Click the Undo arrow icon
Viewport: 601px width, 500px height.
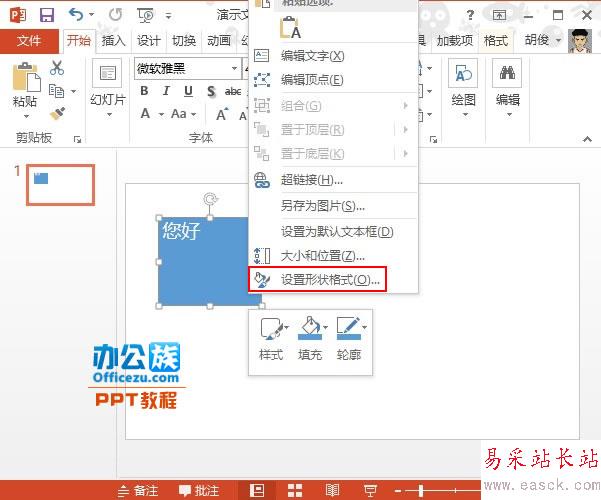[76, 15]
